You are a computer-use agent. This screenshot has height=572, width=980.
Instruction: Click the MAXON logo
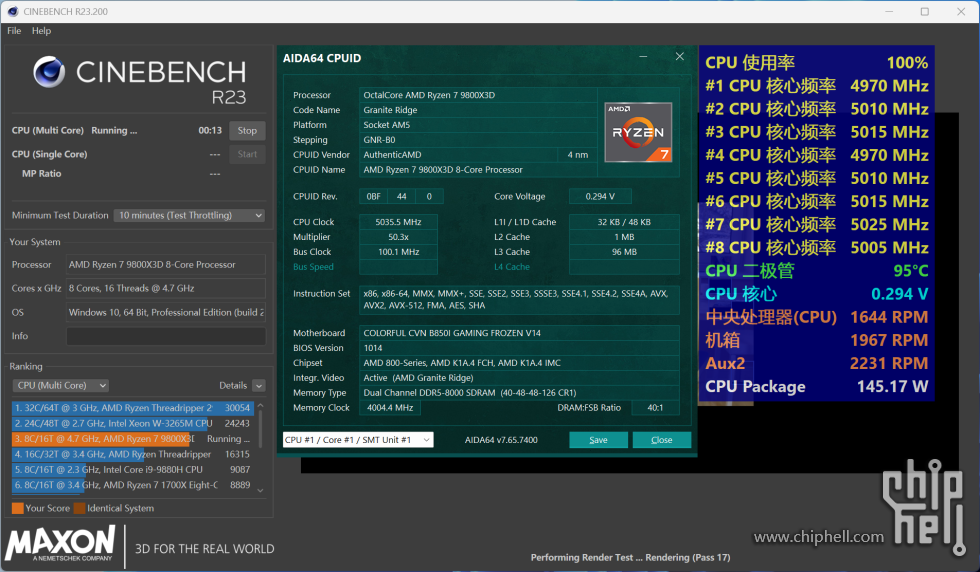[61, 543]
